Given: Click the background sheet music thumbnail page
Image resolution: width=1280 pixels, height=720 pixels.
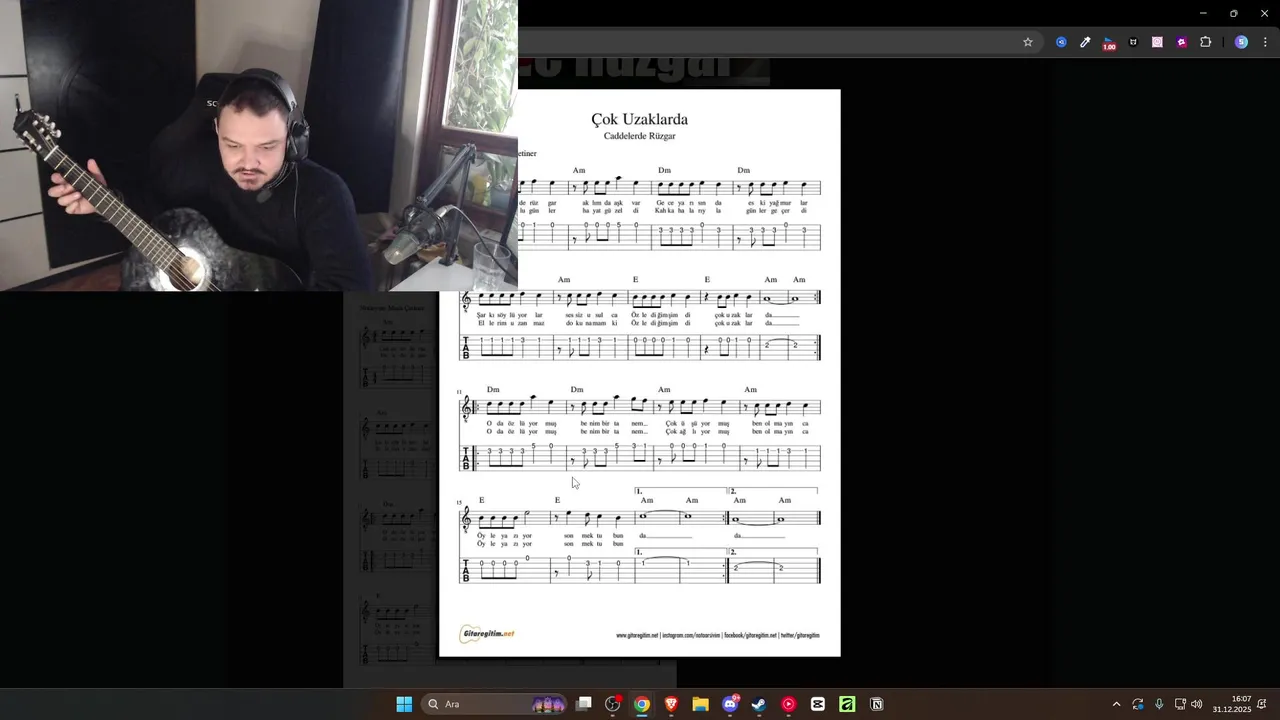Looking at the screenshot, I should 391,490.
